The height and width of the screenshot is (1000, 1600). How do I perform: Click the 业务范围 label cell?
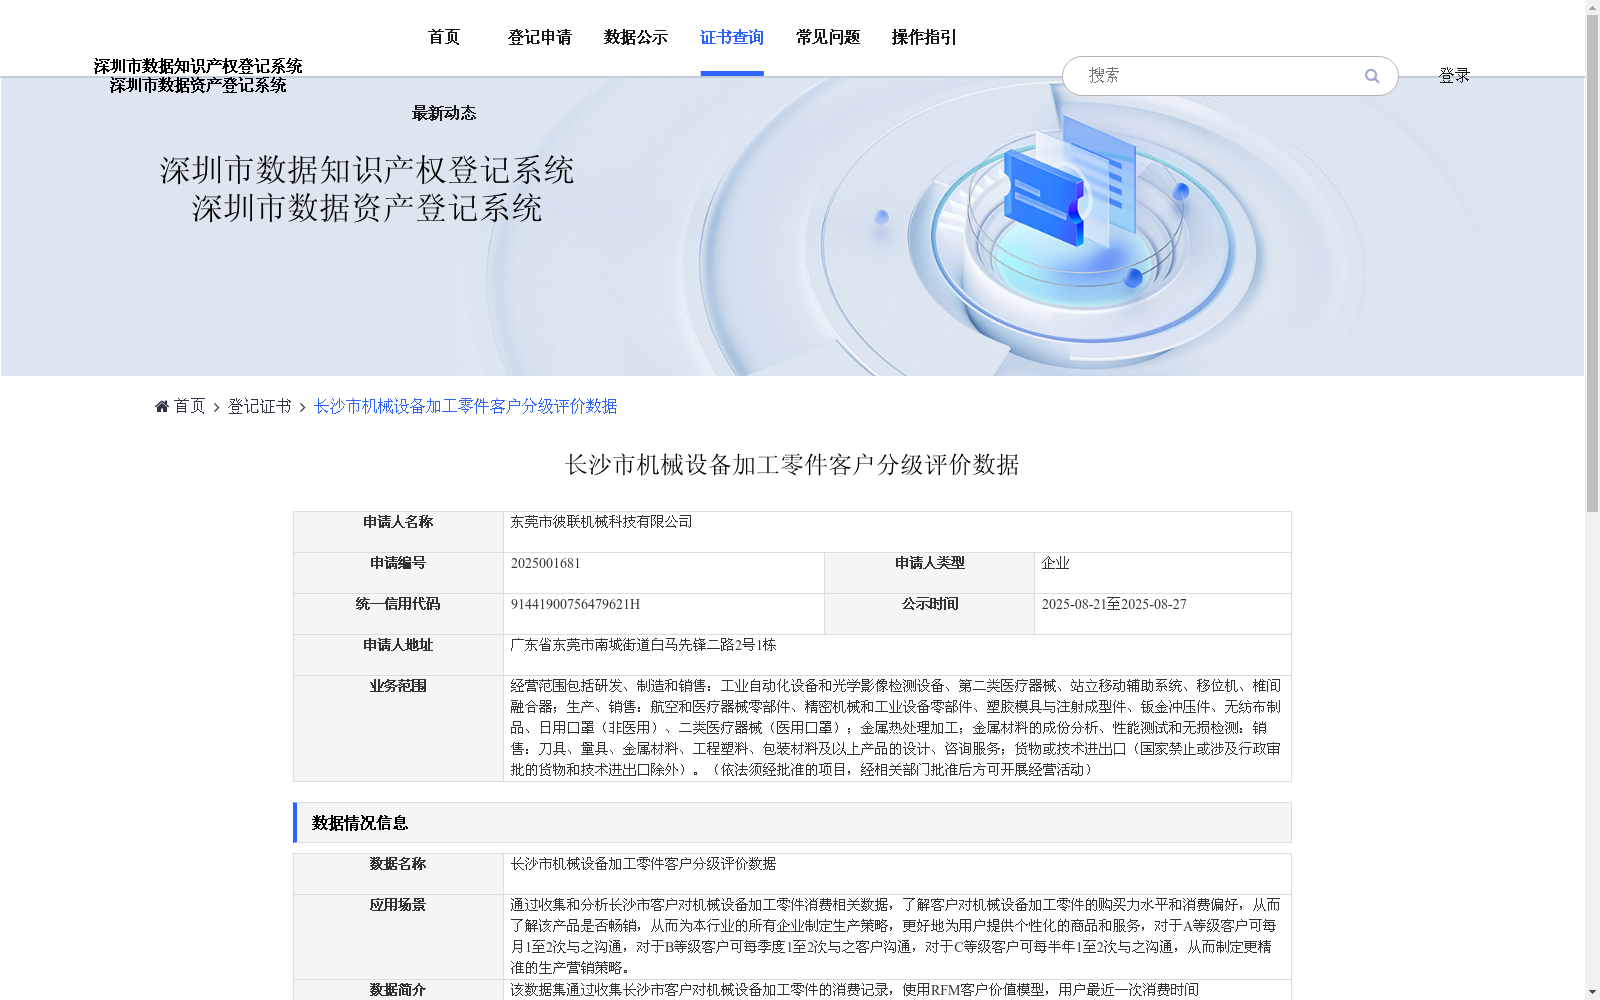click(x=398, y=728)
